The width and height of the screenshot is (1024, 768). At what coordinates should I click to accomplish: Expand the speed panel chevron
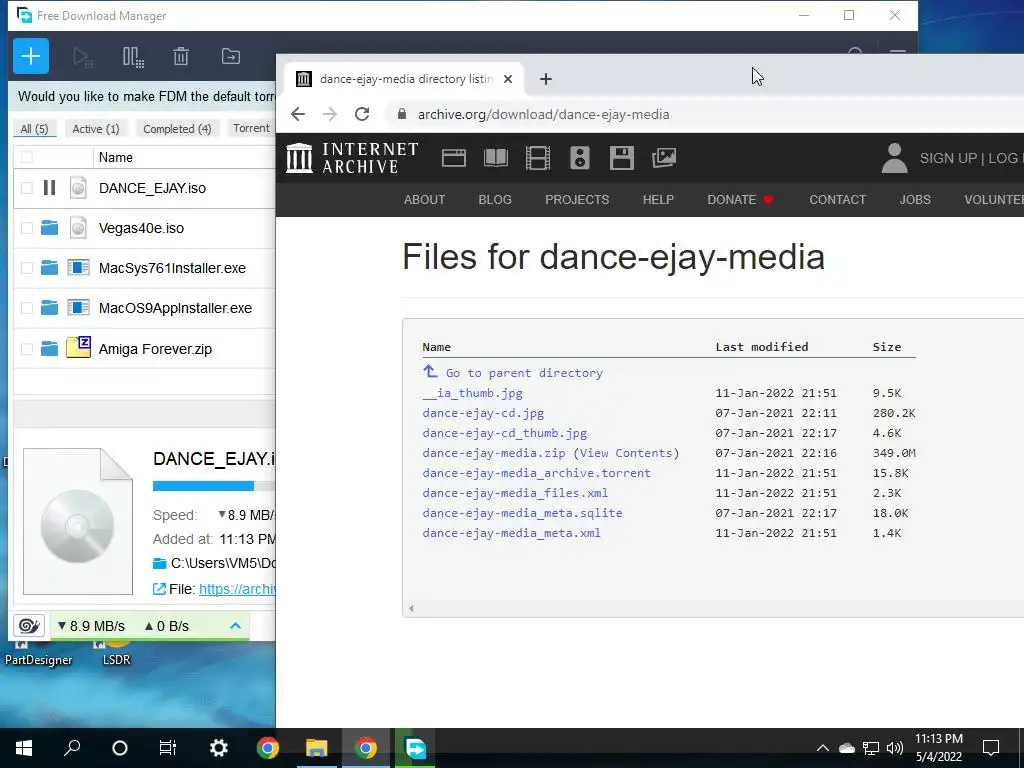[236, 626]
